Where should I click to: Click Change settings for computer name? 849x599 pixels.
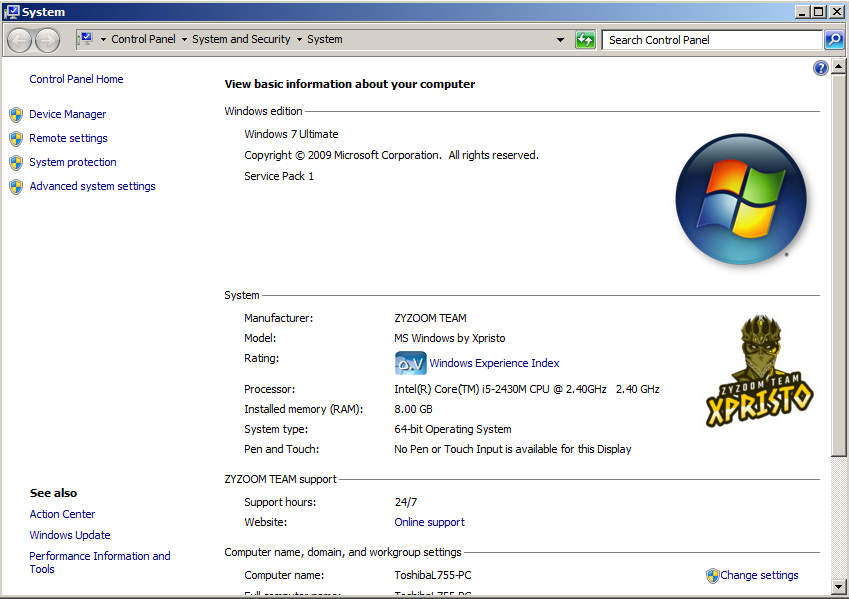coord(759,575)
